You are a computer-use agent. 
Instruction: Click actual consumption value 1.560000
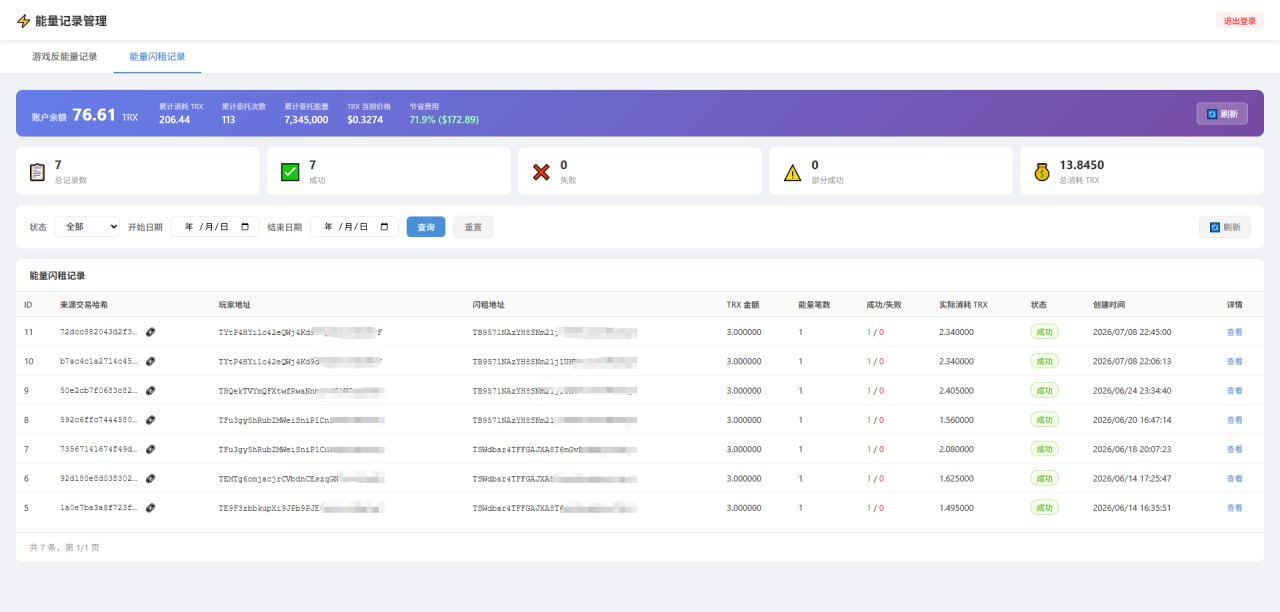coord(956,420)
